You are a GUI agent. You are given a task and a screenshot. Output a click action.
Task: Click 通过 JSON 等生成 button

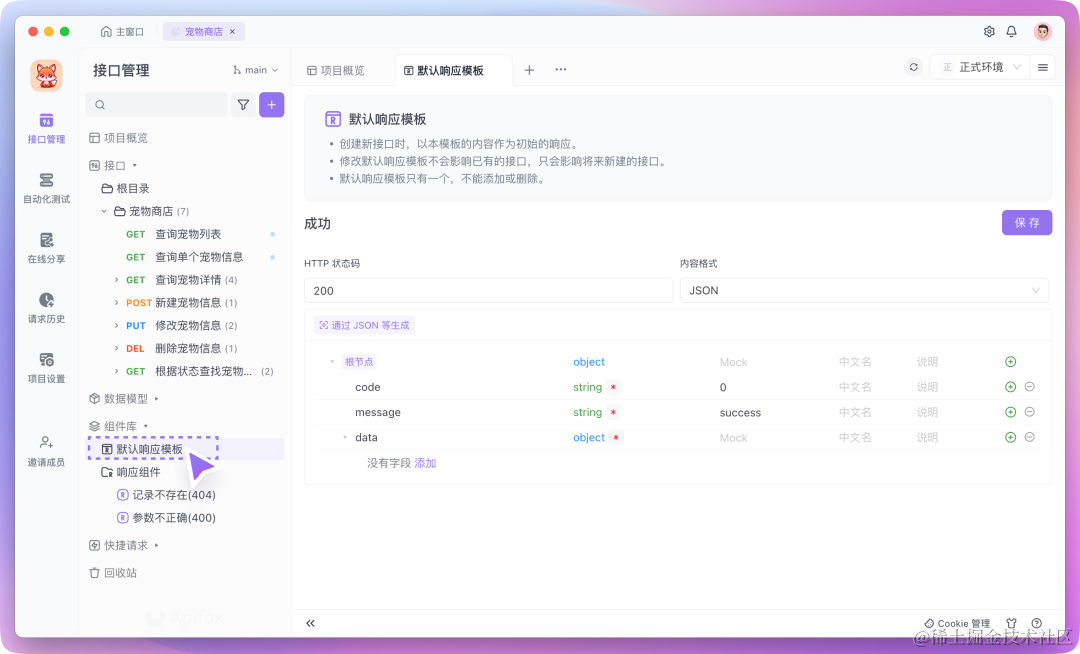coord(364,325)
